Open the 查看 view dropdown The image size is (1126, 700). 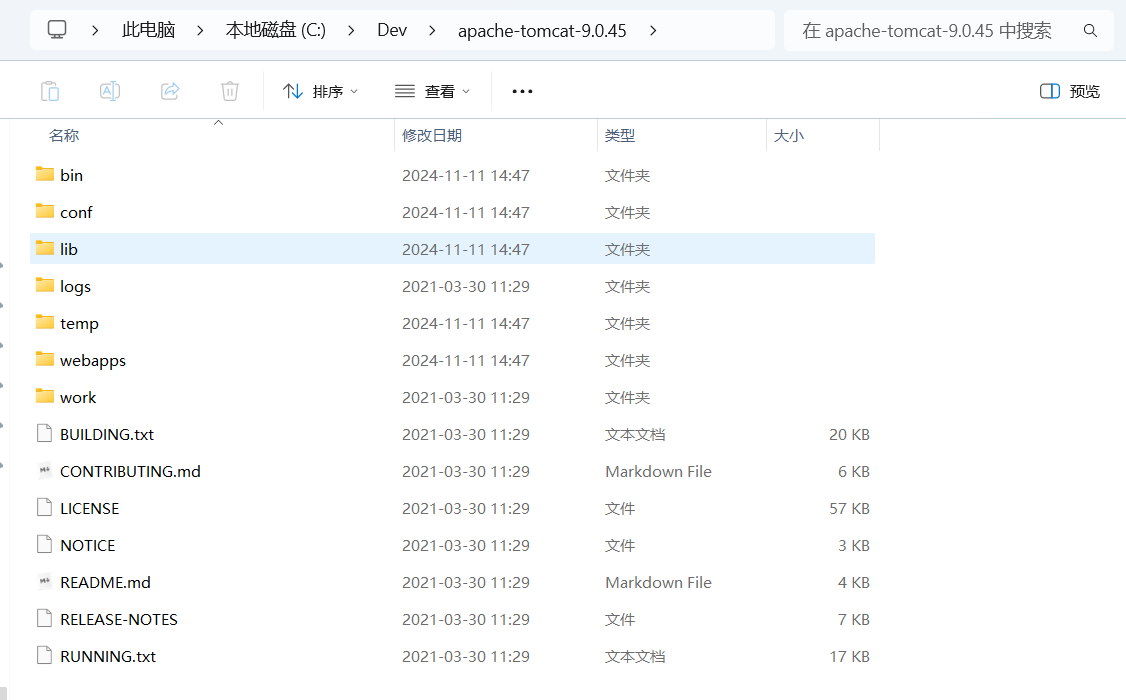(432, 91)
